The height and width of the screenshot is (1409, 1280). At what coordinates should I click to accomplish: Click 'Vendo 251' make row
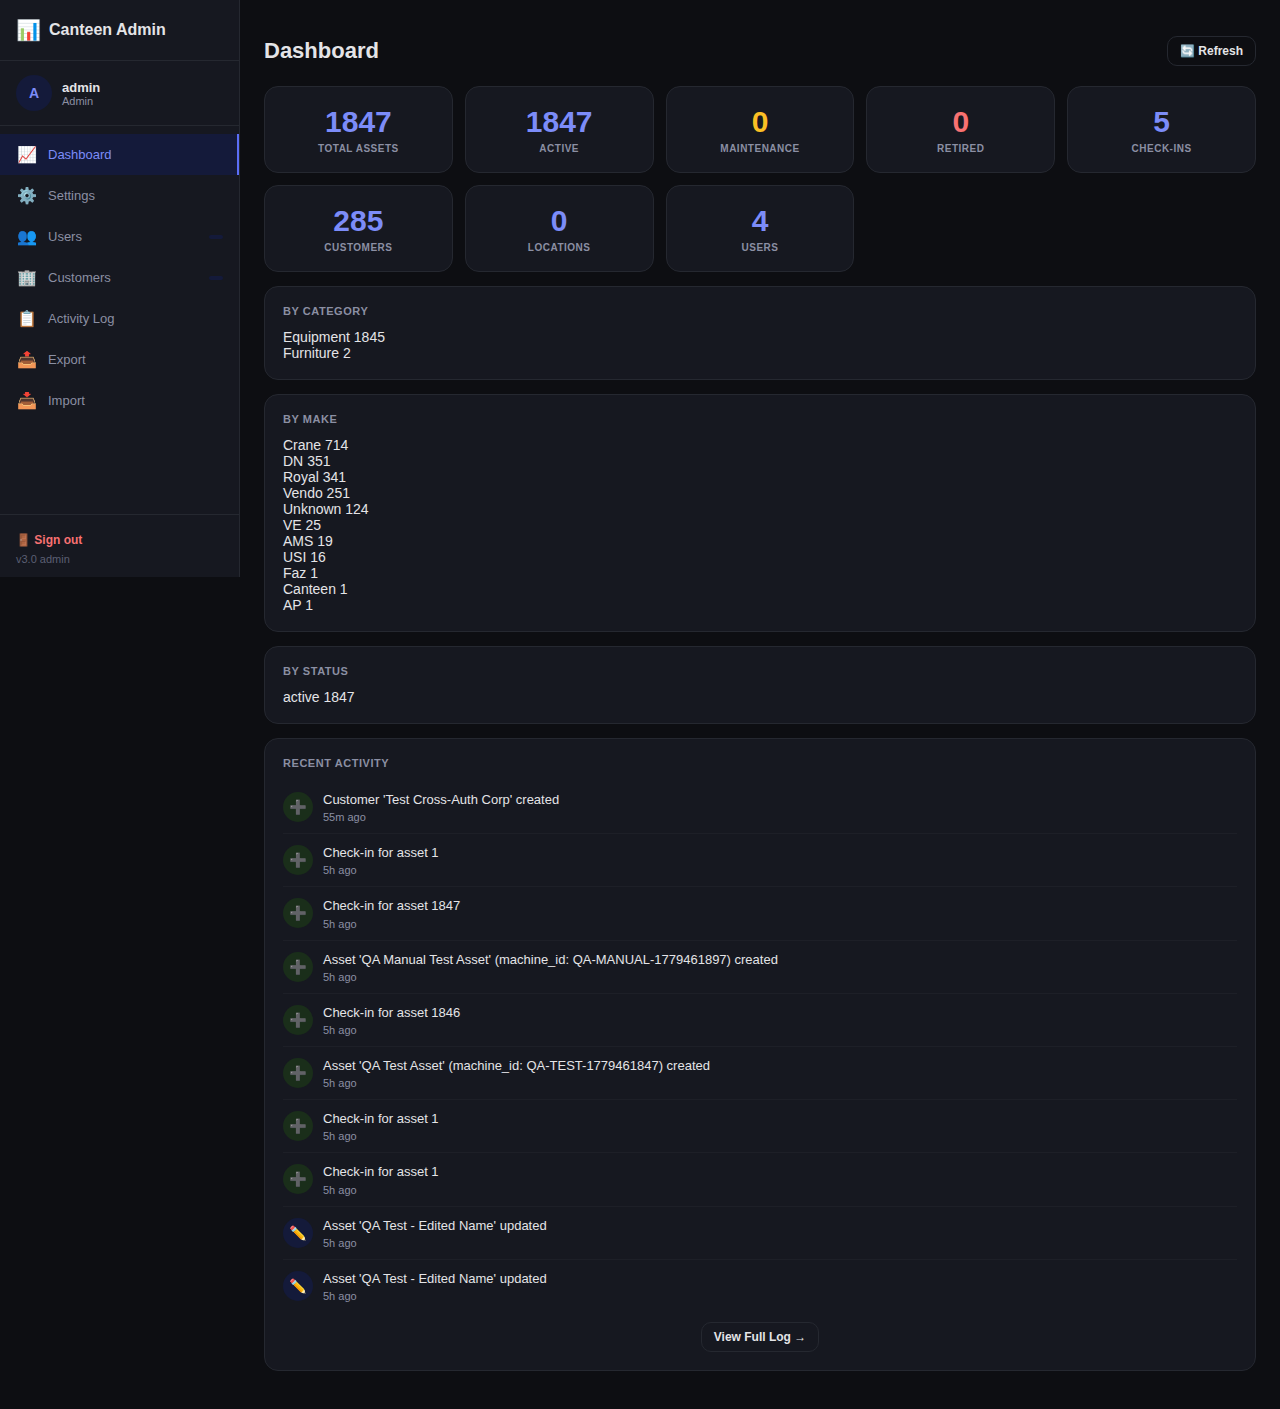tap(316, 493)
